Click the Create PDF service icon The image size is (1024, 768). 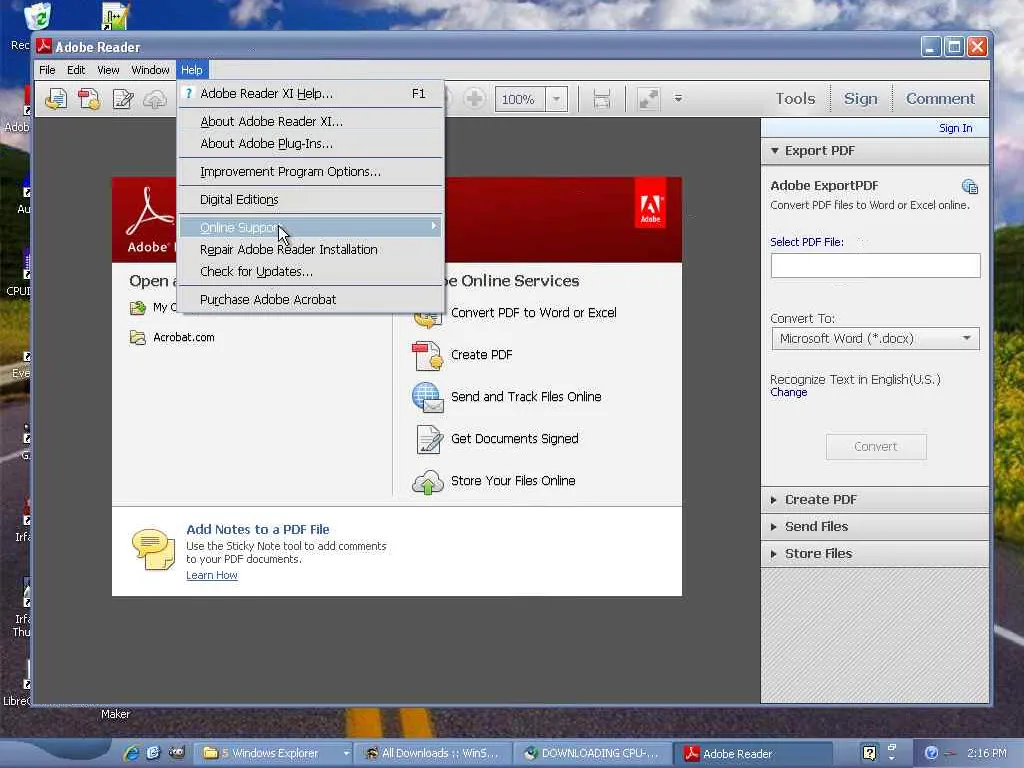428,355
